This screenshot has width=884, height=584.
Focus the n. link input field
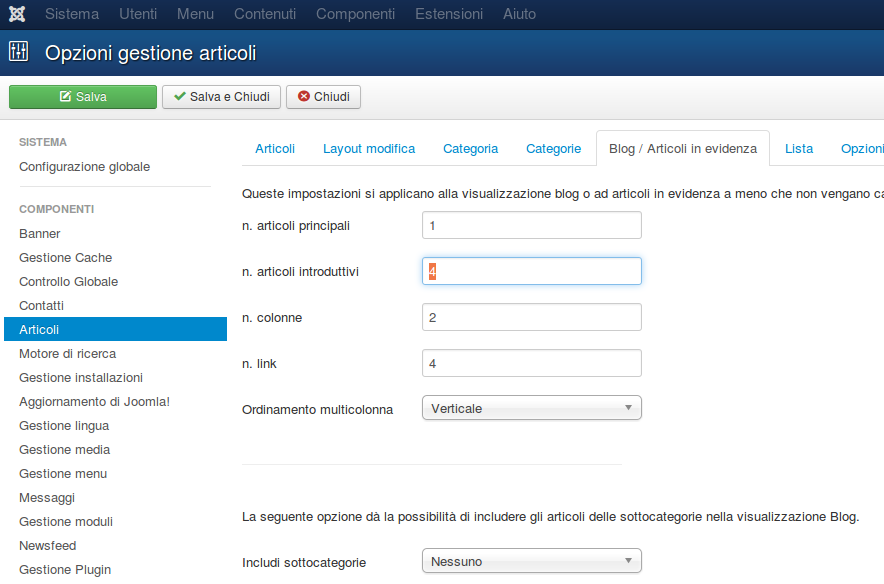coord(531,363)
